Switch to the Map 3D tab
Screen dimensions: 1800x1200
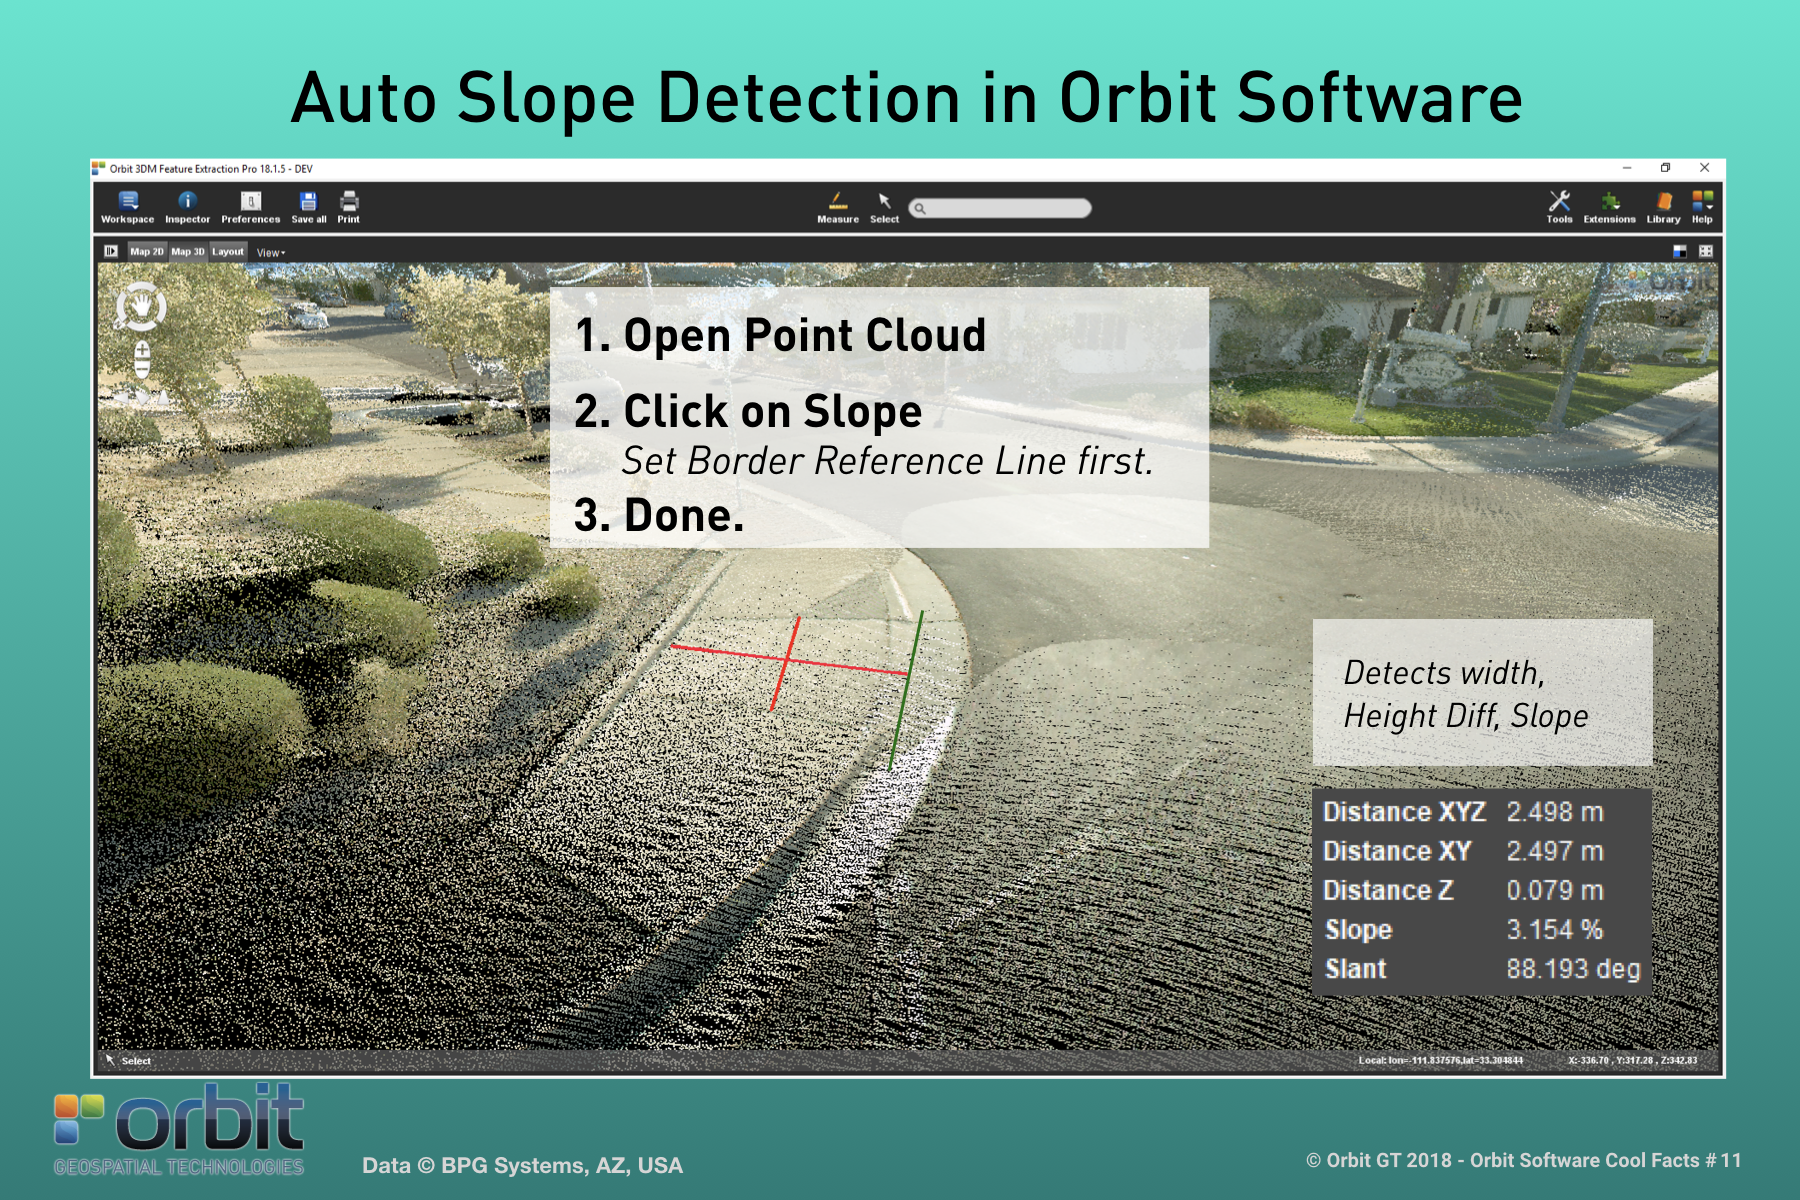[x=187, y=252]
